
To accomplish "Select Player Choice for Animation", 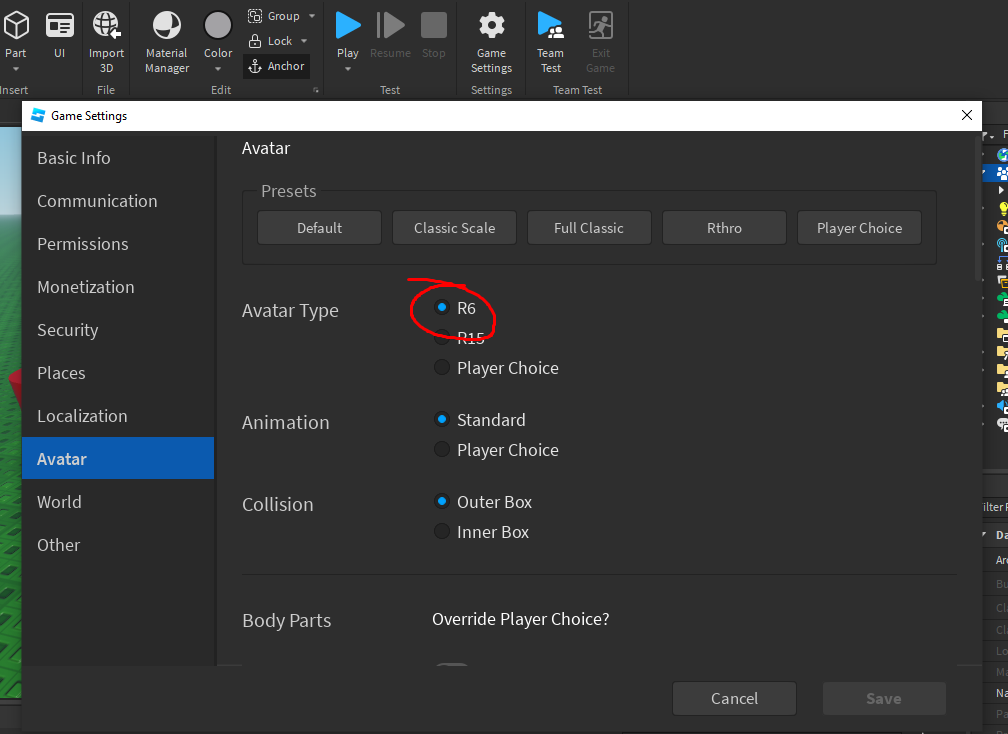I will click(x=442, y=450).
